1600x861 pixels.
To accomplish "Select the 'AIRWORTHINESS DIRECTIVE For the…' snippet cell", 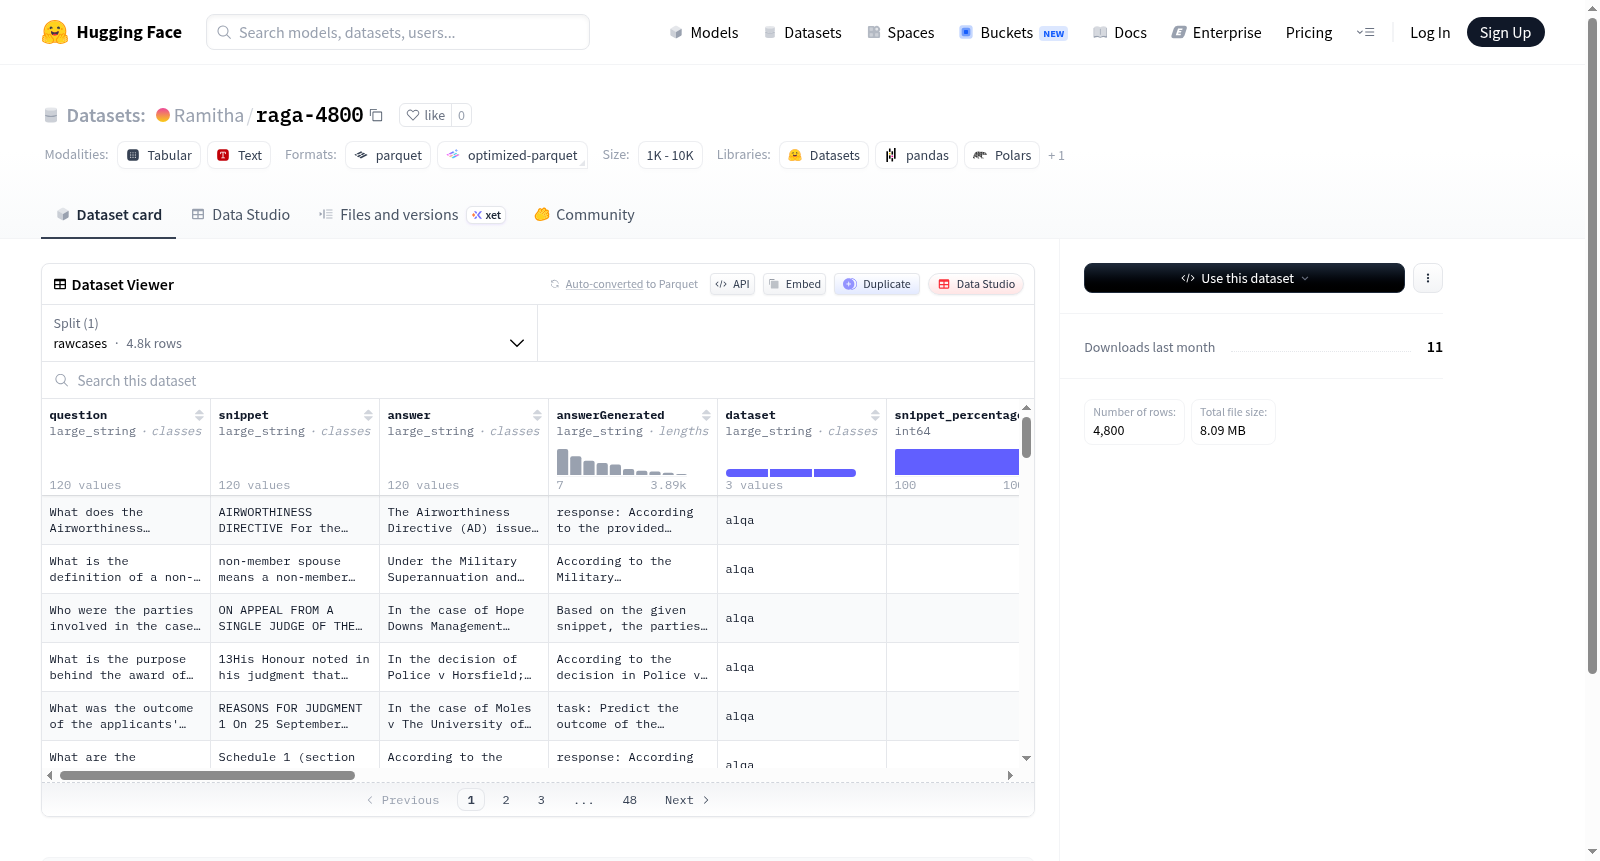I will point(295,520).
